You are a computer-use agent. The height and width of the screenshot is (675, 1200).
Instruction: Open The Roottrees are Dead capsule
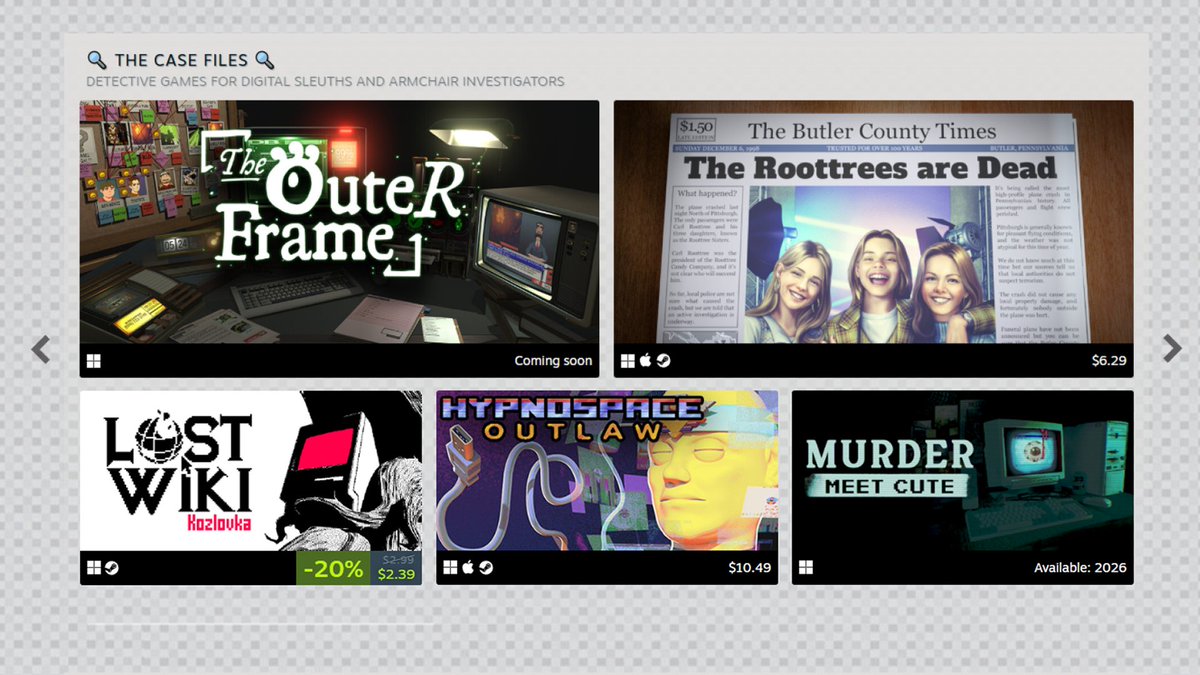(x=873, y=238)
